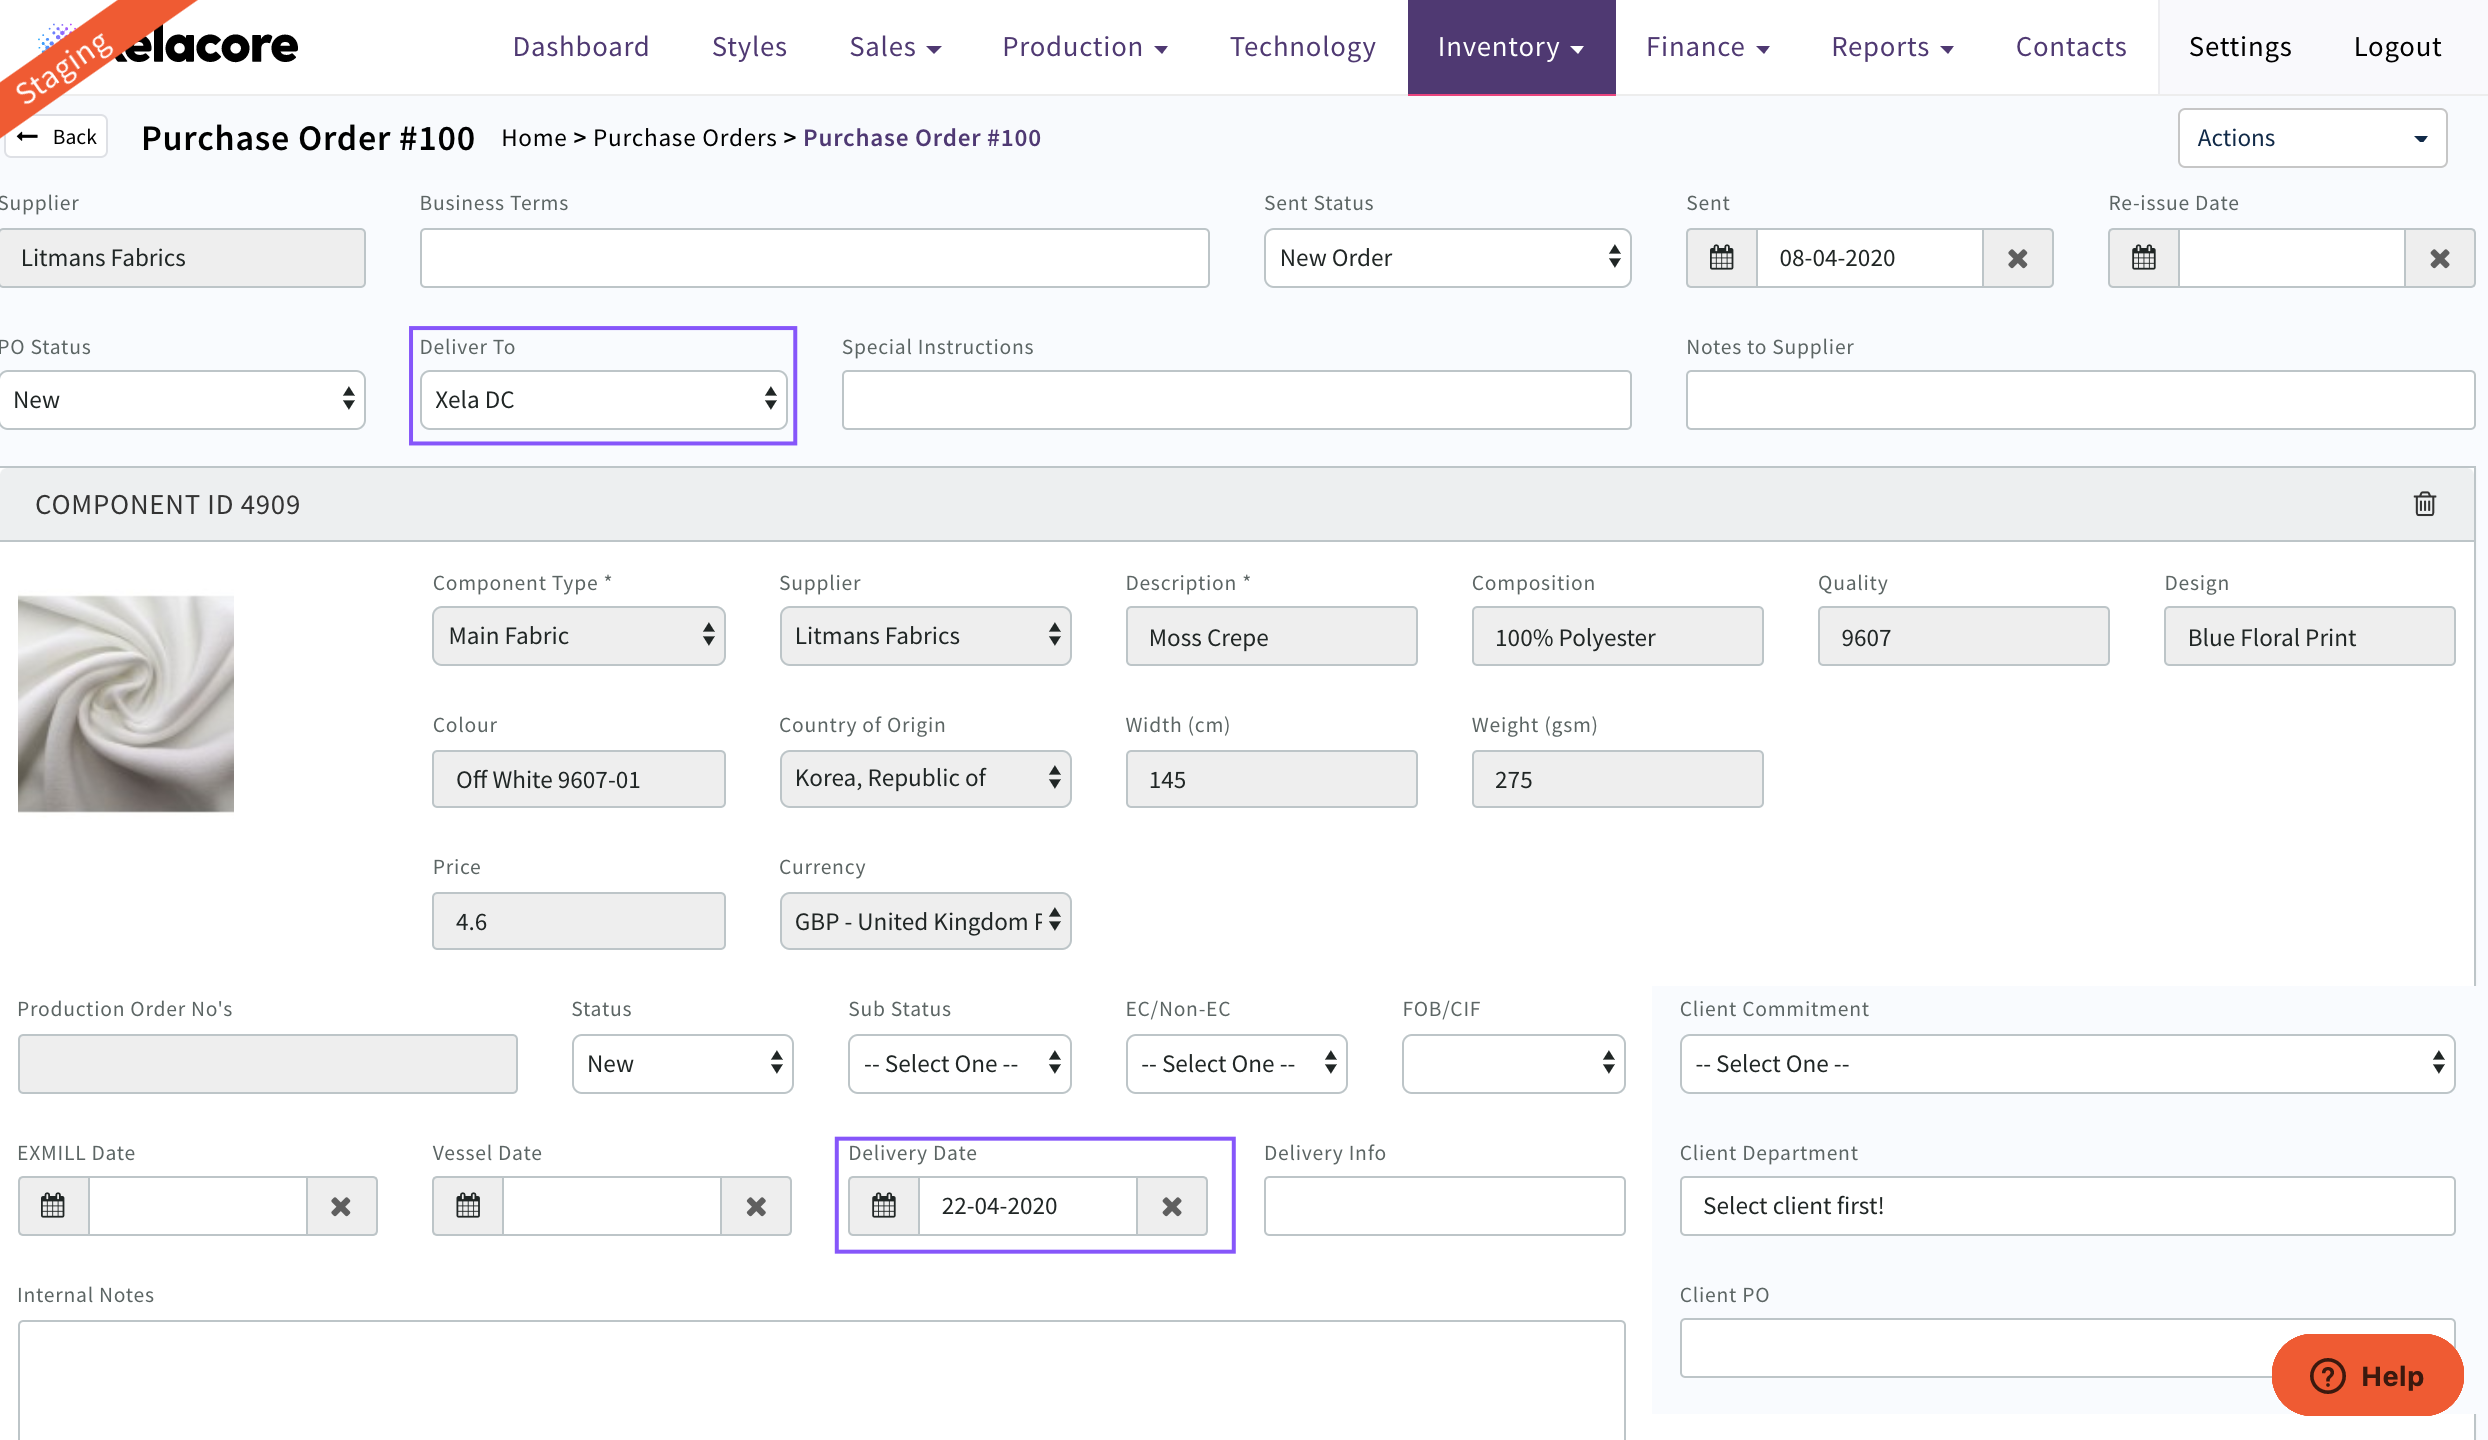Open the Vessel Date calendar
2488x1440 pixels.
coord(468,1206)
